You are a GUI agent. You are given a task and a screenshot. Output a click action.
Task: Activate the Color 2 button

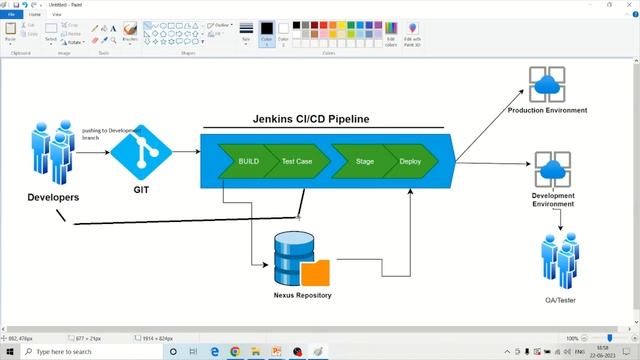click(x=283, y=34)
